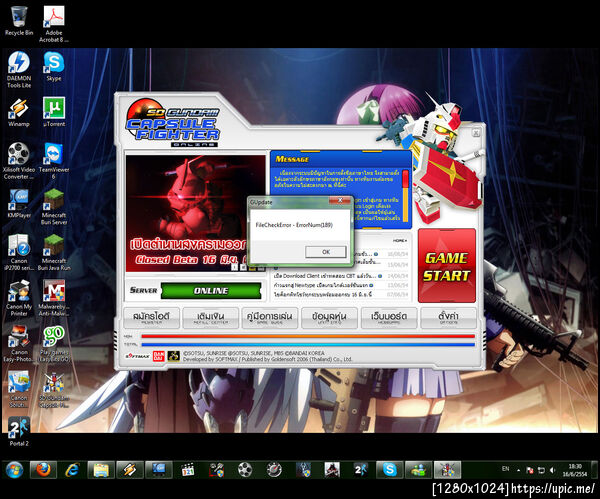Open the last news item dated 07/06/54
This screenshot has width=600, height=499.
[323, 294]
